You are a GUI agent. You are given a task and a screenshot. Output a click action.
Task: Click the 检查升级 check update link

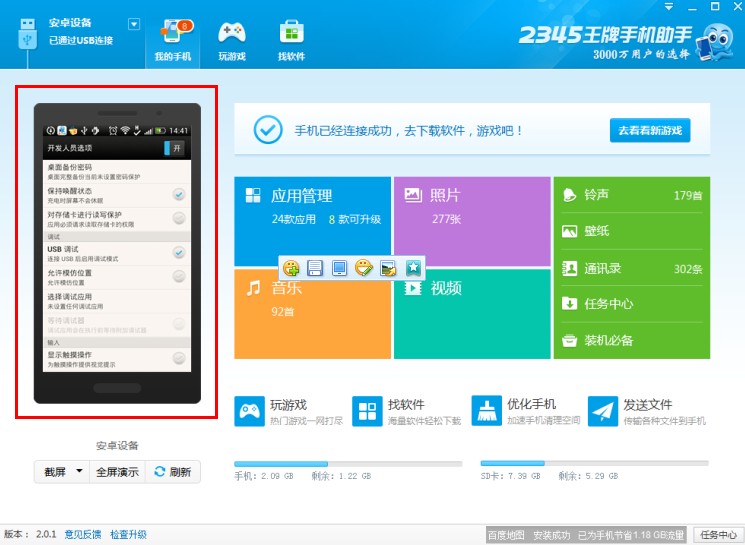tap(128, 534)
